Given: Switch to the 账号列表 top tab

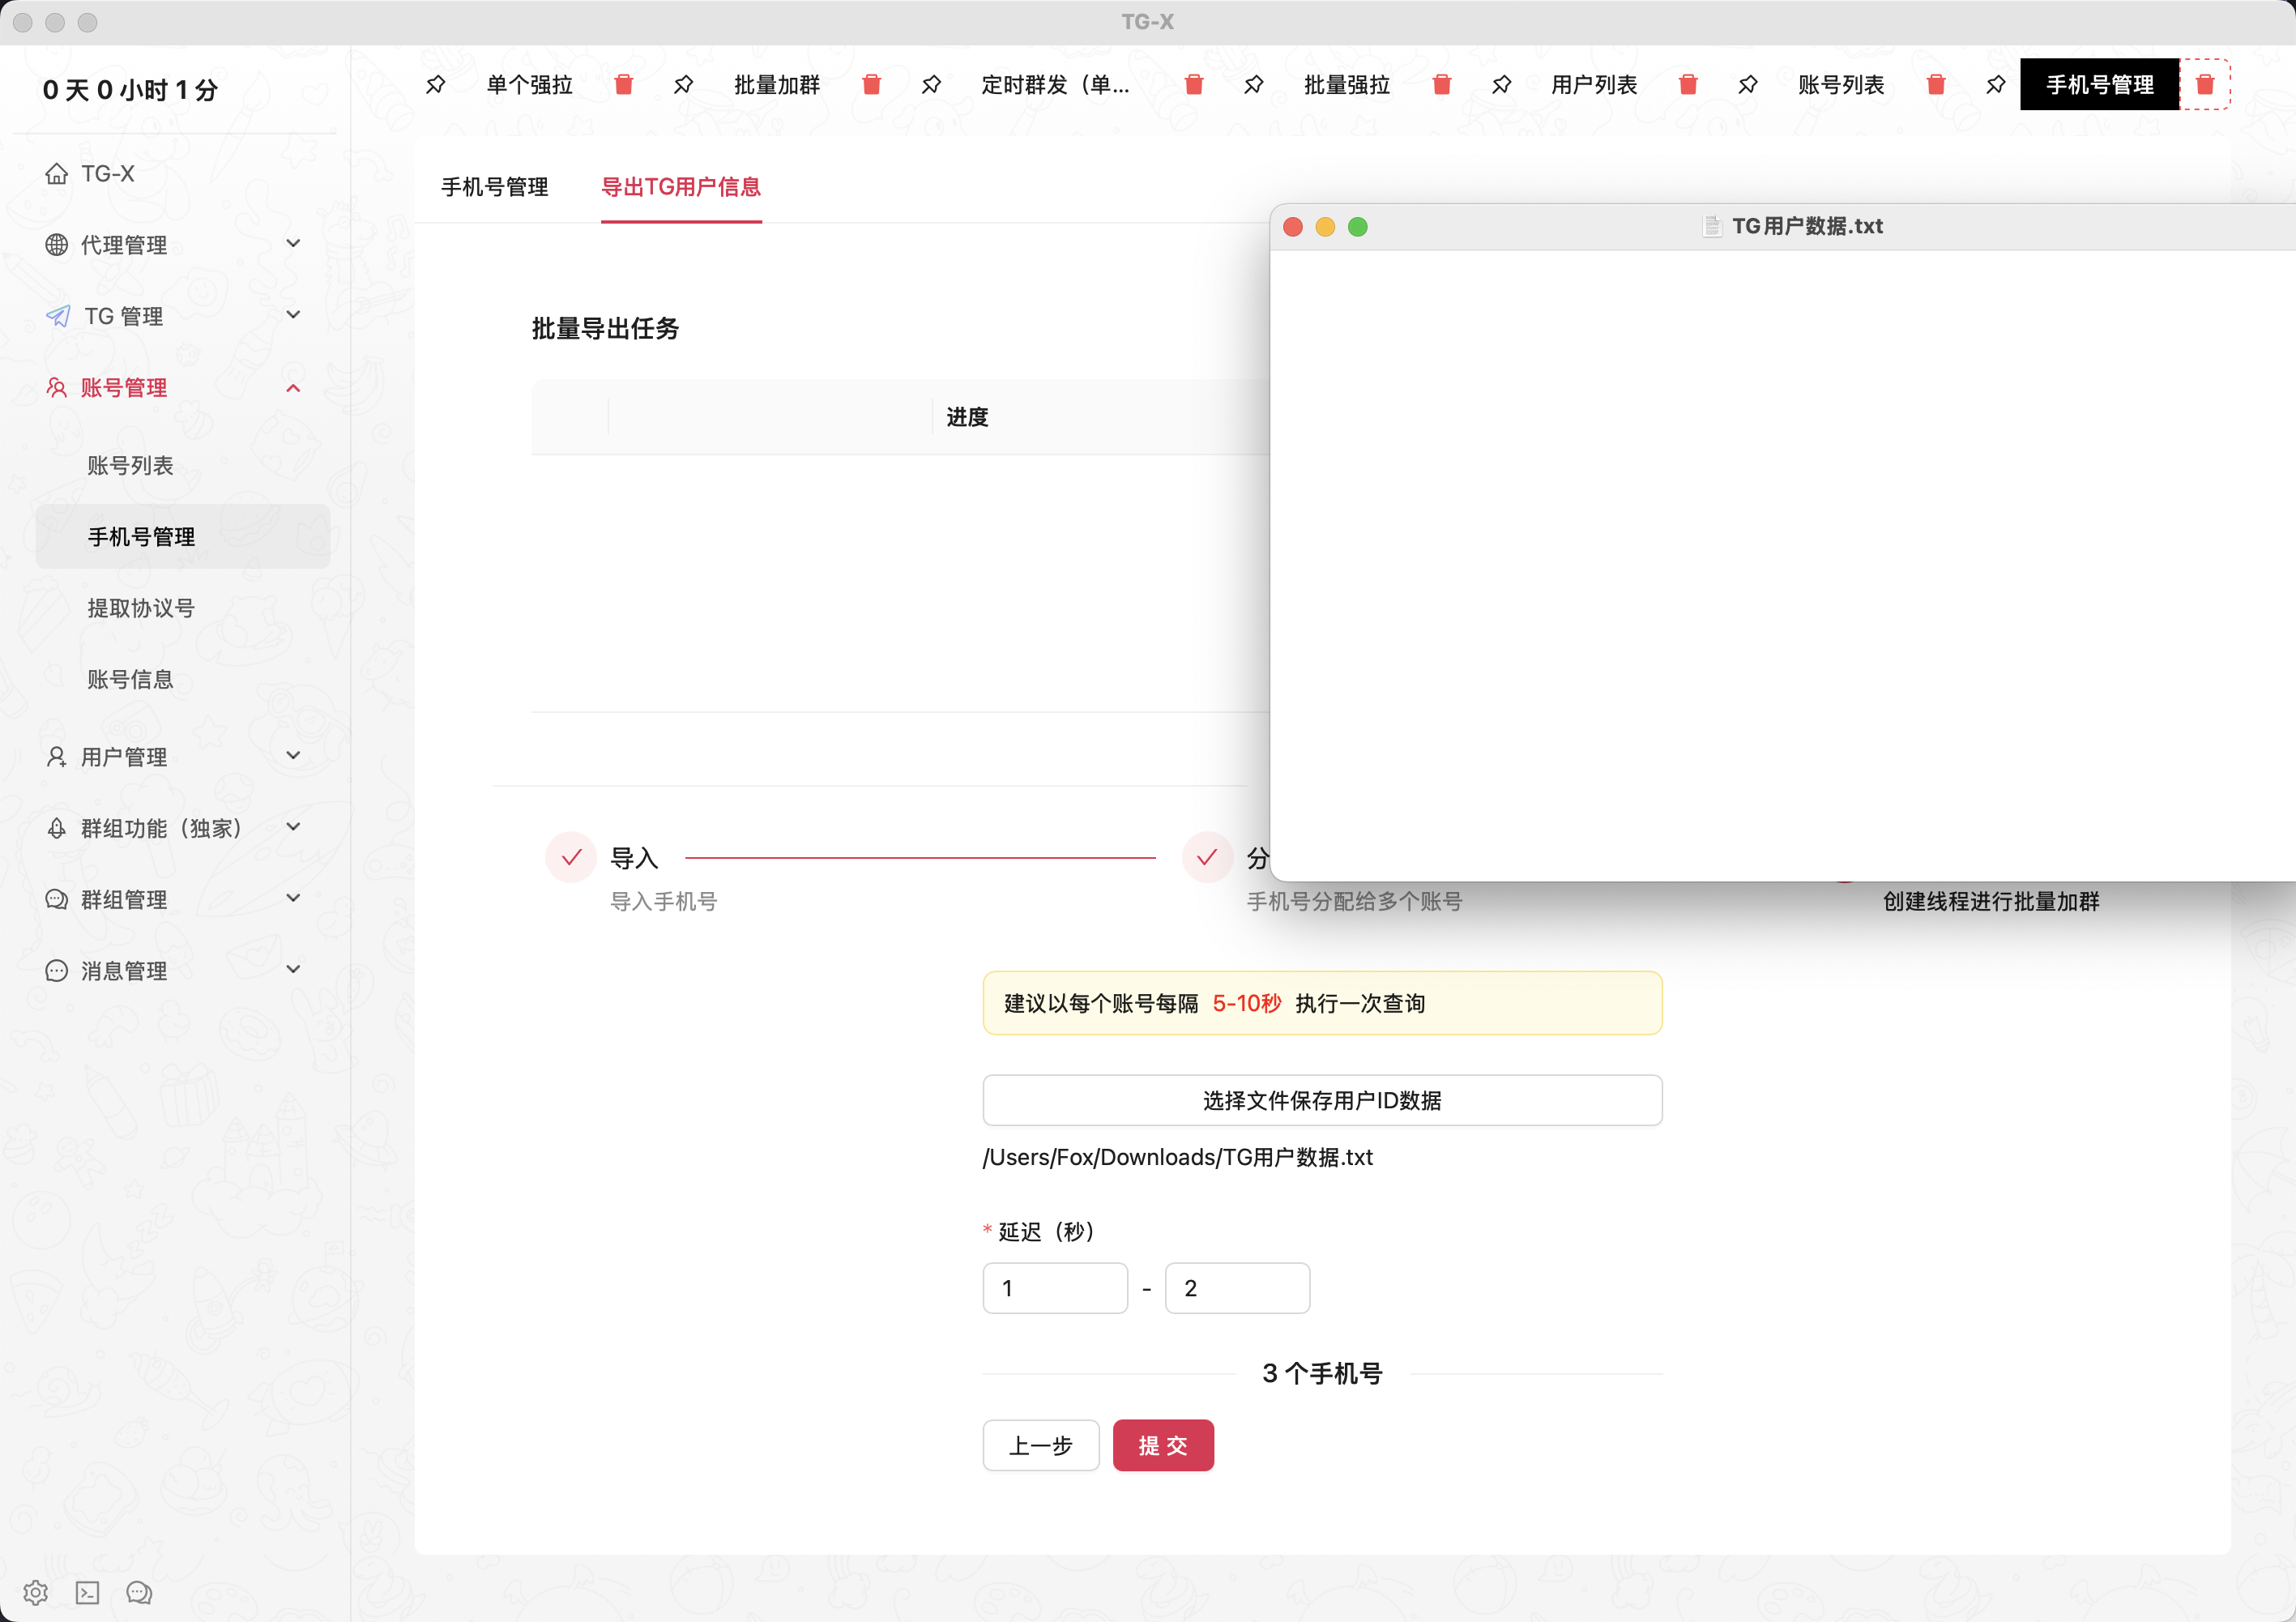Looking at the screenshot, I should (1841, 85).
